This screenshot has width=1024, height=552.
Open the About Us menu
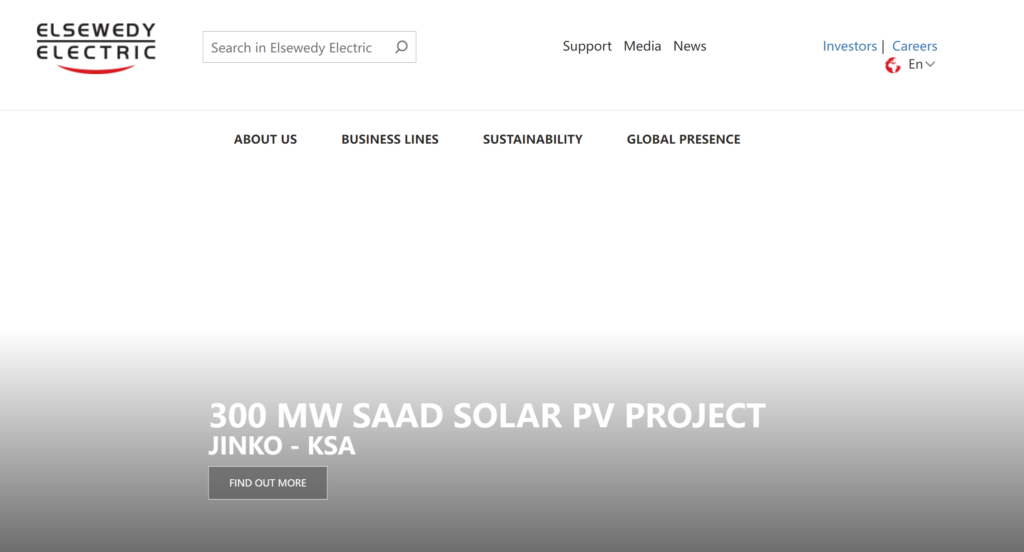tap(265, 139)
